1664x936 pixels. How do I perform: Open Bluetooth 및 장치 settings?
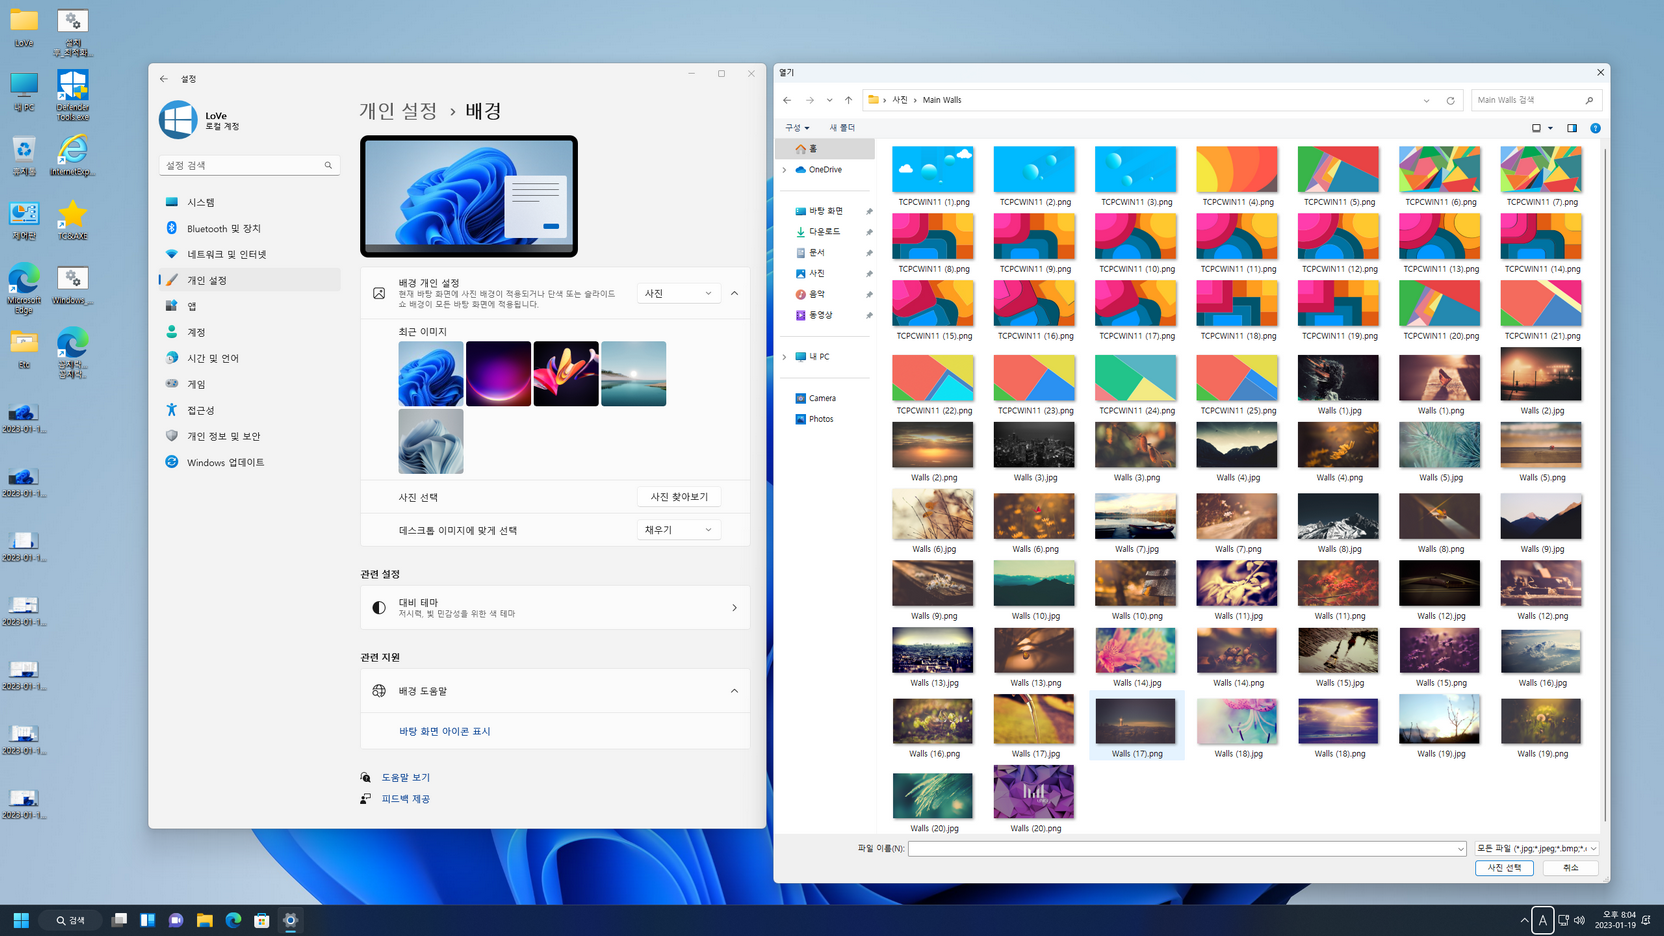click(x=249, y=228)
